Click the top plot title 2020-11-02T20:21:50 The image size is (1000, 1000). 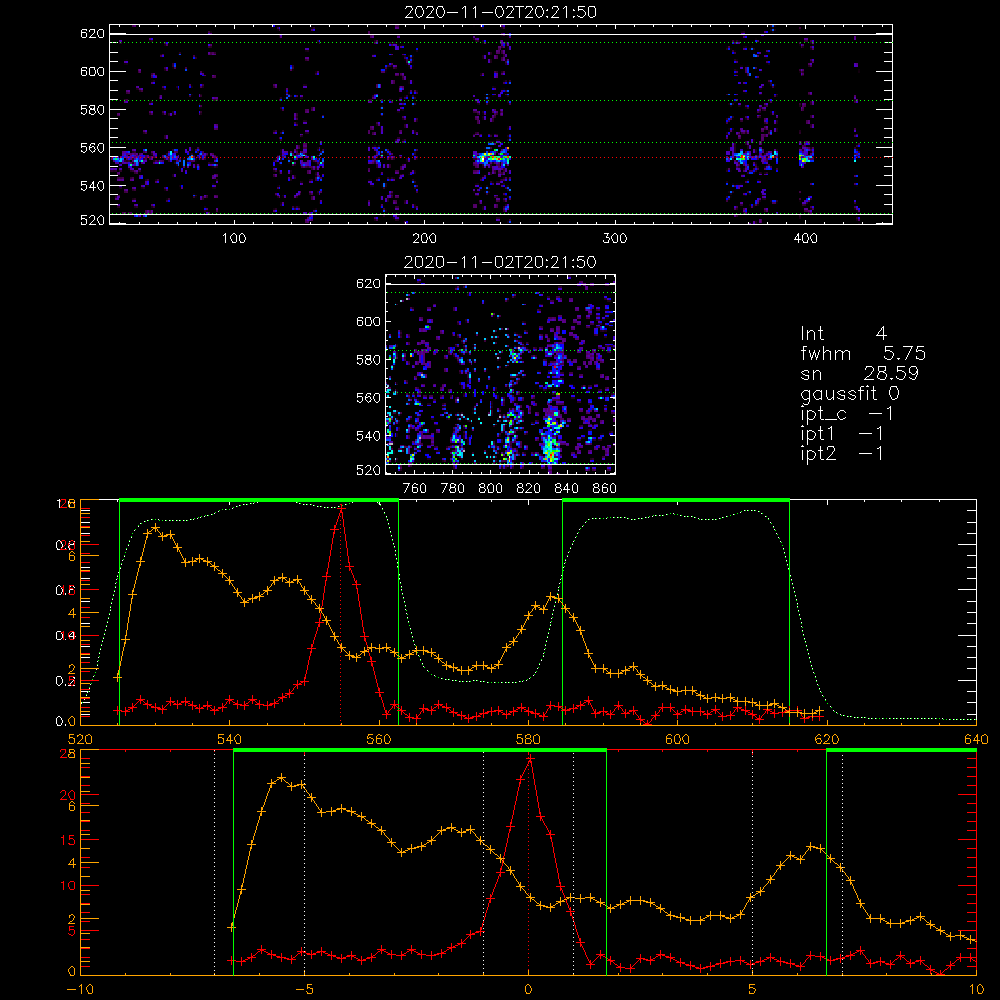pyautogui.click(x=501, y=12)
